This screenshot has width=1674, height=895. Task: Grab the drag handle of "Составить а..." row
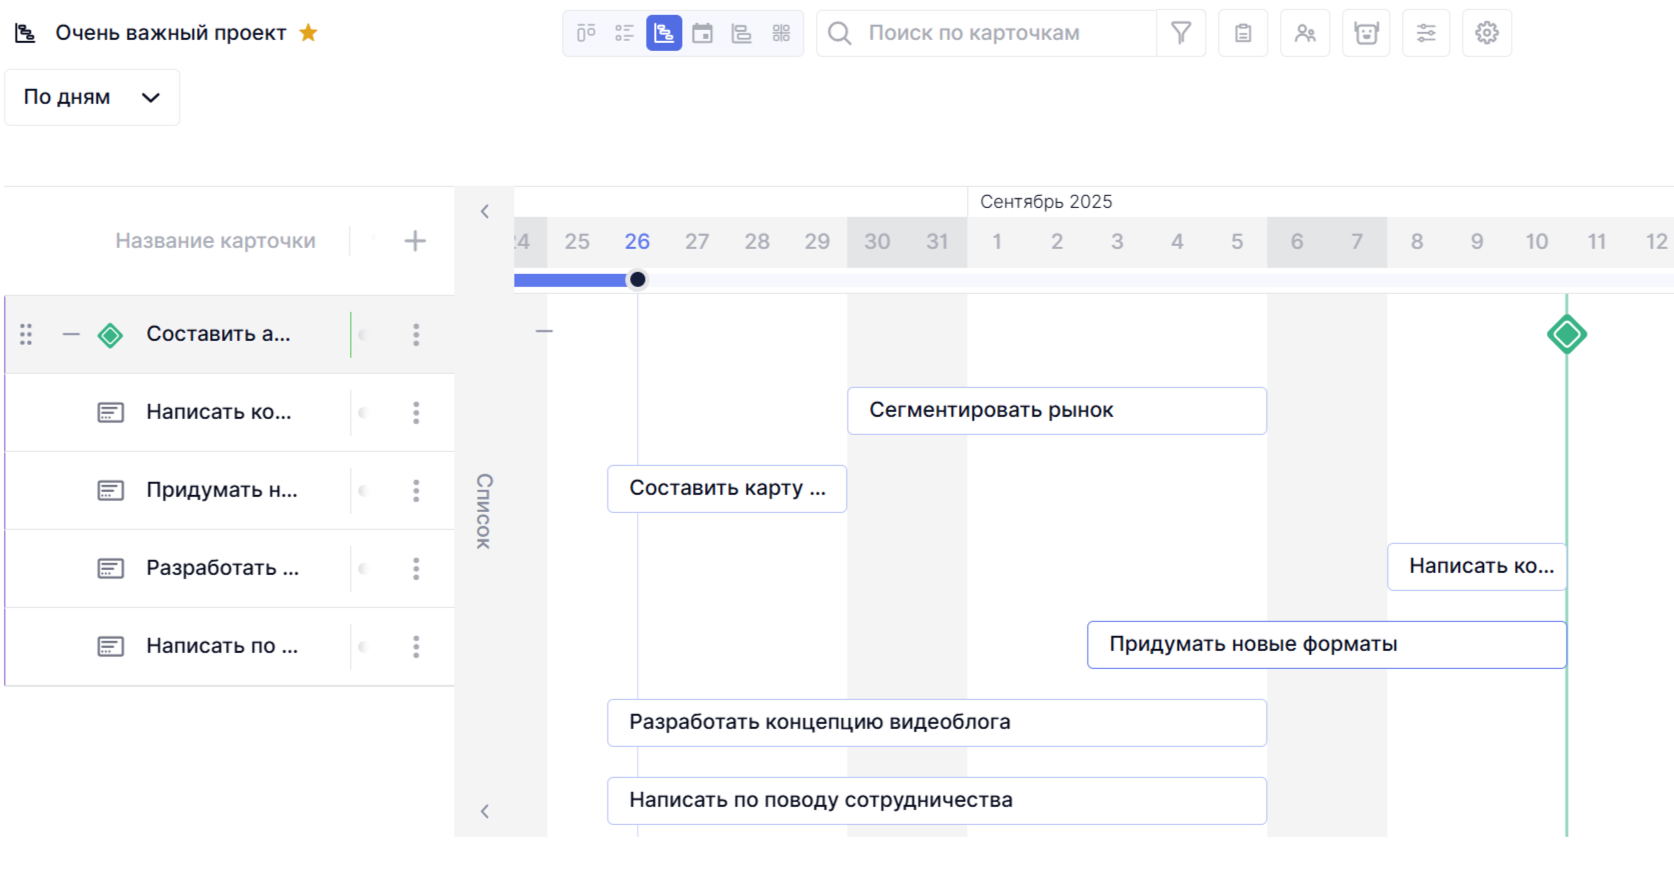point(26,334)
